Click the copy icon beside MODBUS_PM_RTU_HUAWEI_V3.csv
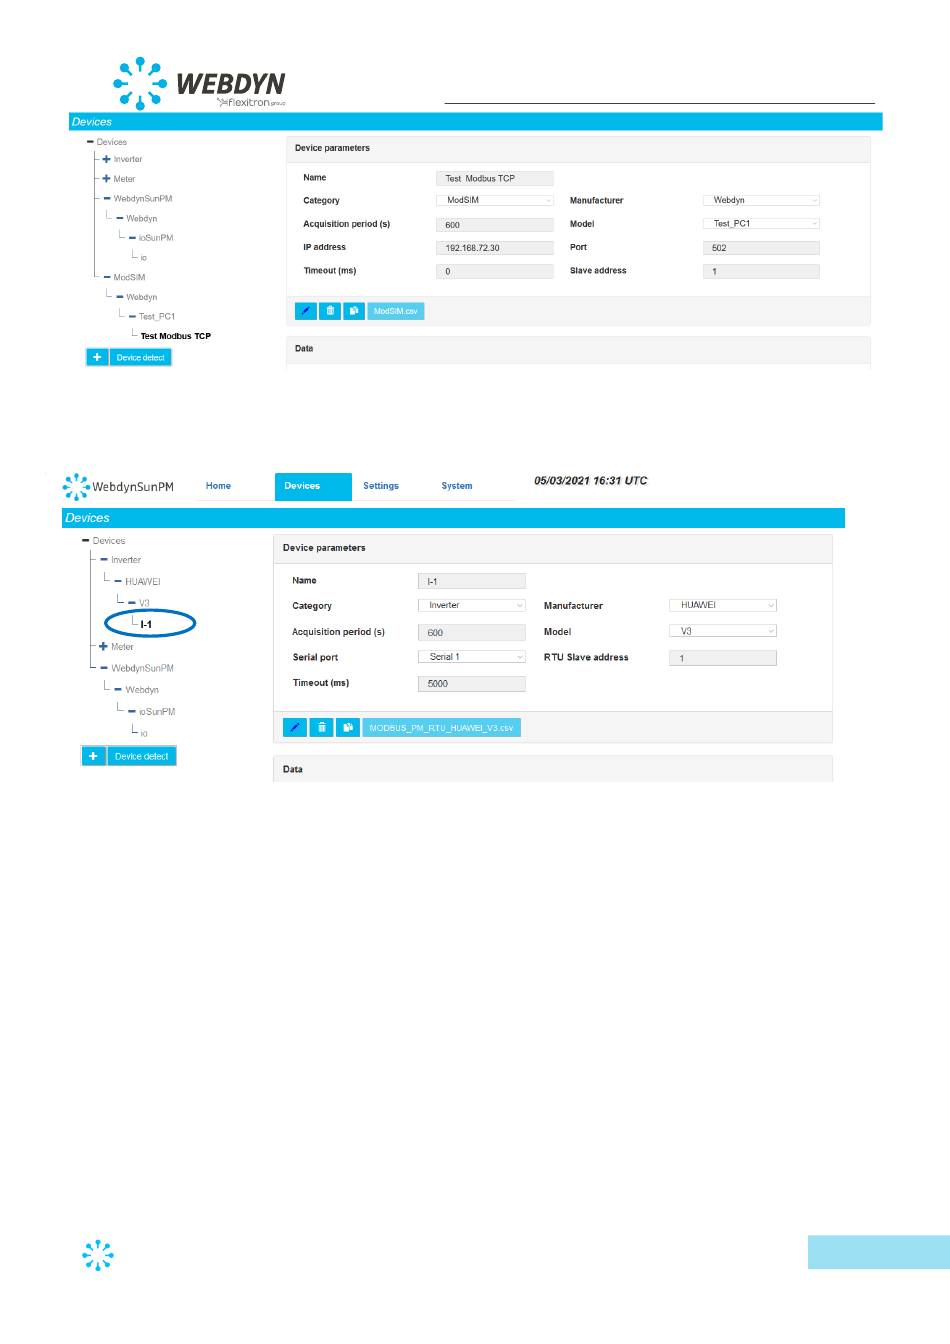 click(347, 728)
